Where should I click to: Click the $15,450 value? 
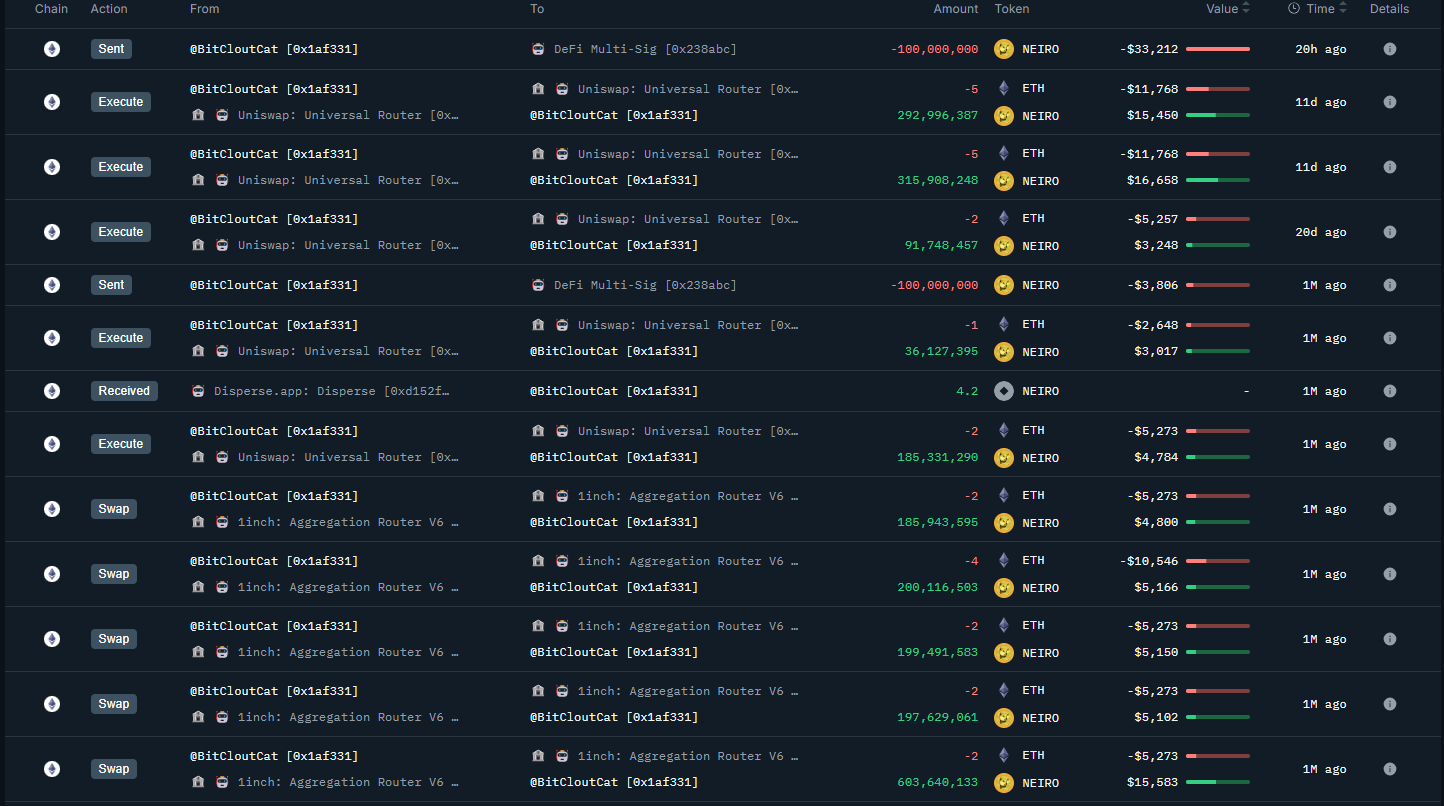[1153, 116]
